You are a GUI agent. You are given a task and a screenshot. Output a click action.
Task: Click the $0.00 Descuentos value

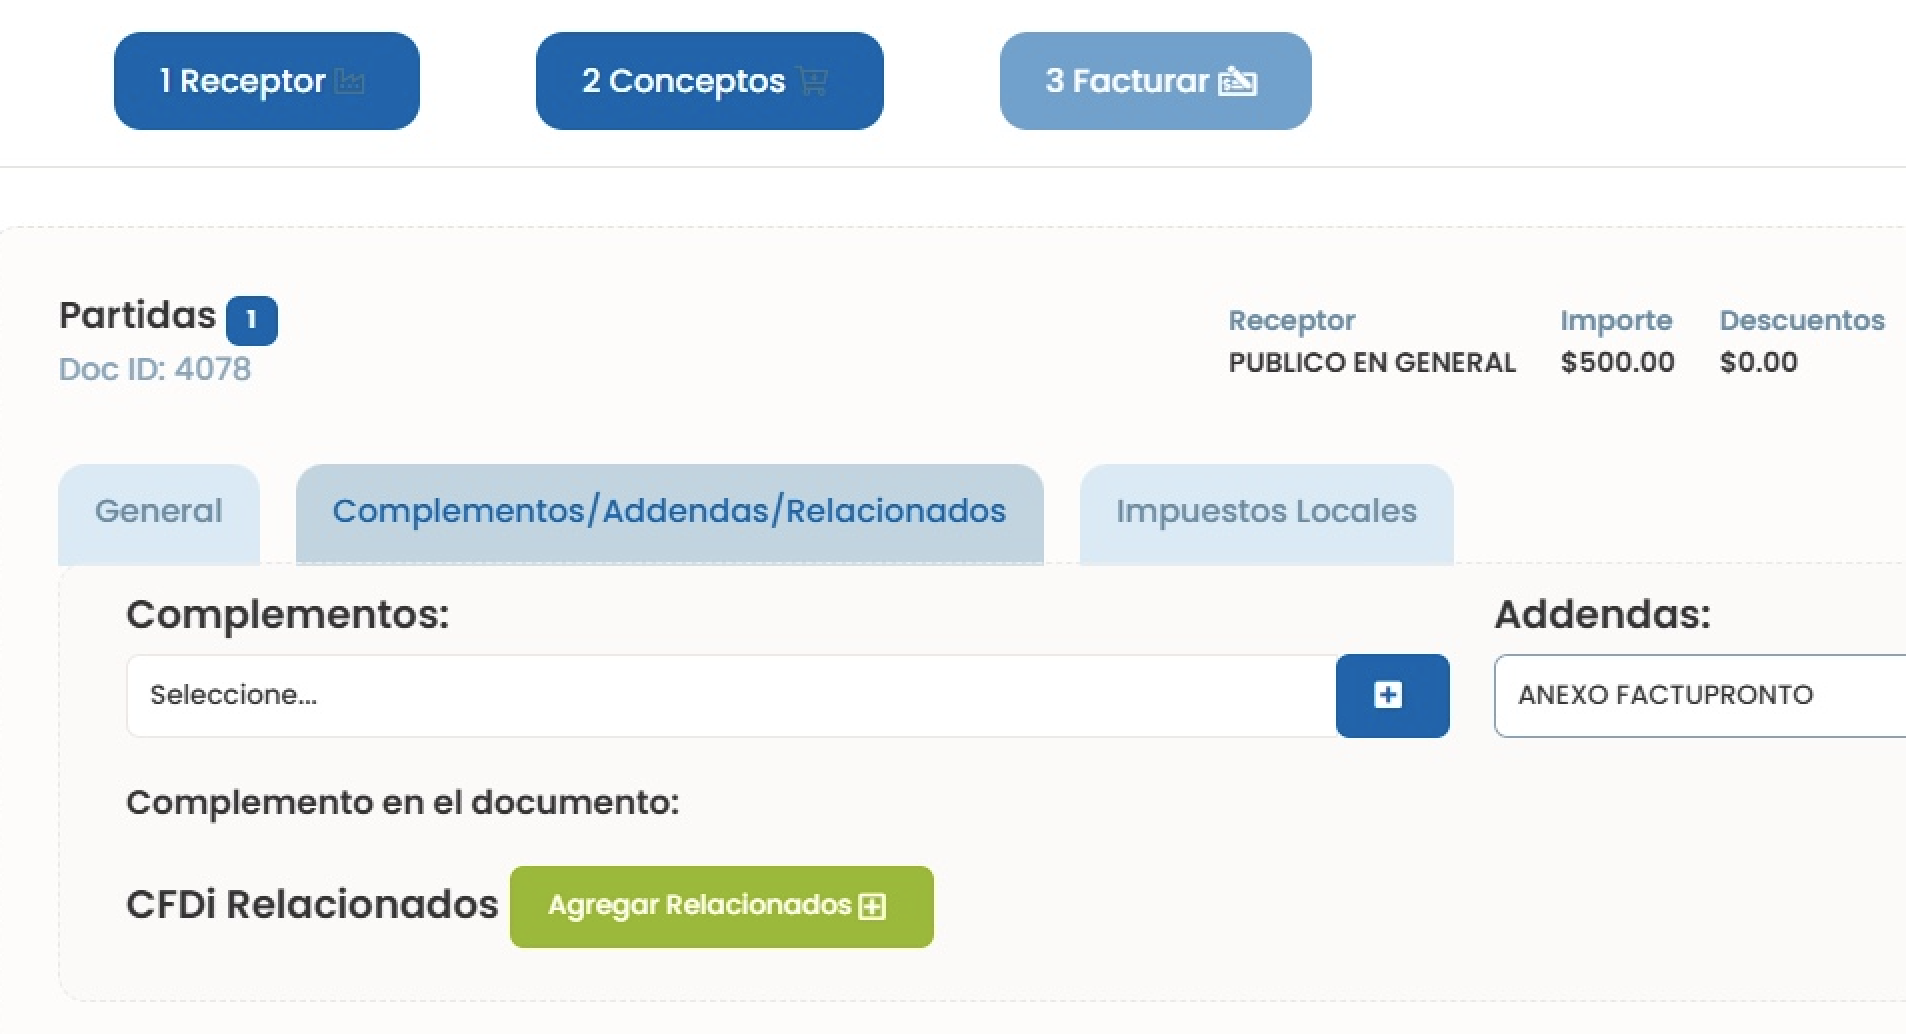click(x=1758, y=362)
